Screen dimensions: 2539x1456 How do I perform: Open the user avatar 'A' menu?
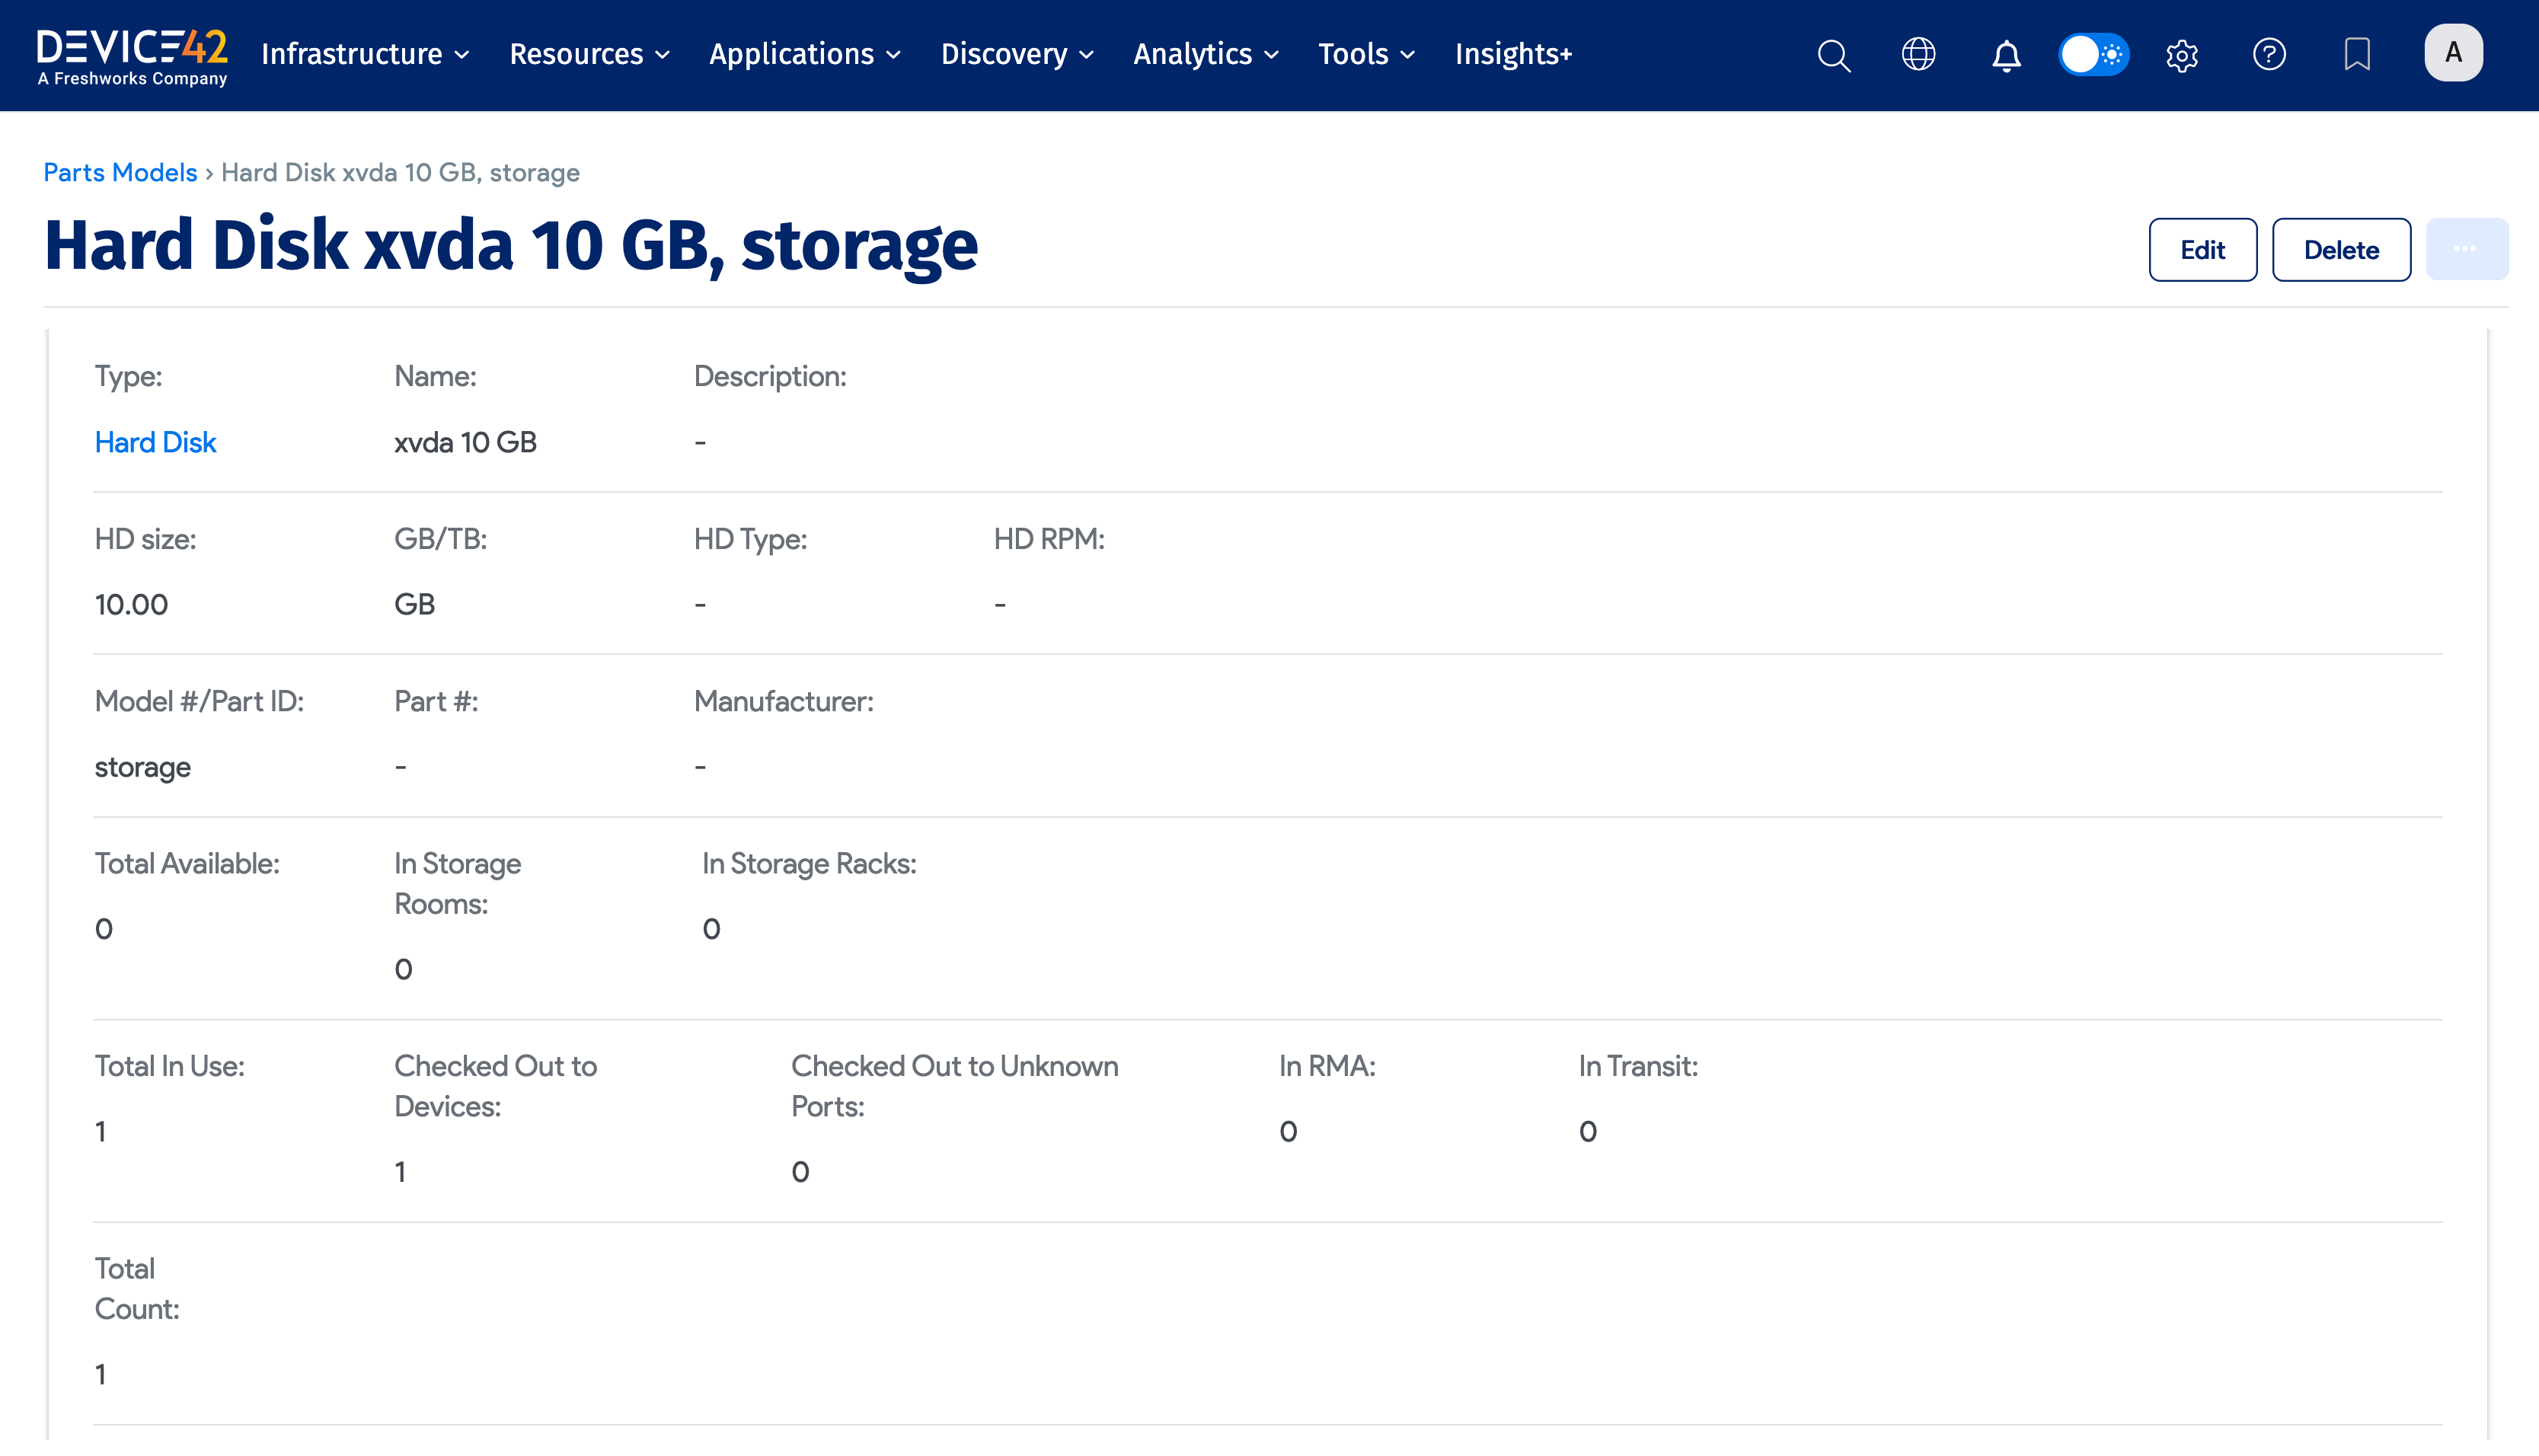(x=2453, y=53)
